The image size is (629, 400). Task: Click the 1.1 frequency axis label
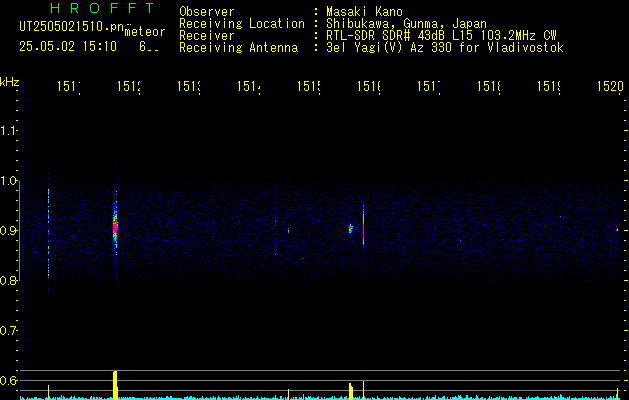tap(8, 130)
